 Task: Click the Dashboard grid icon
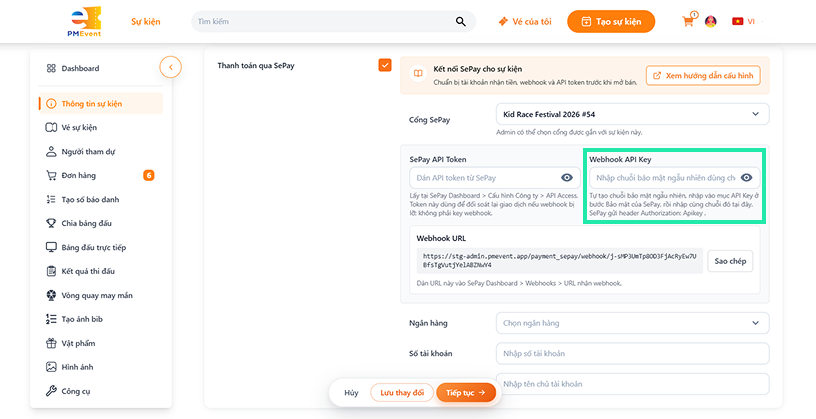51,68
